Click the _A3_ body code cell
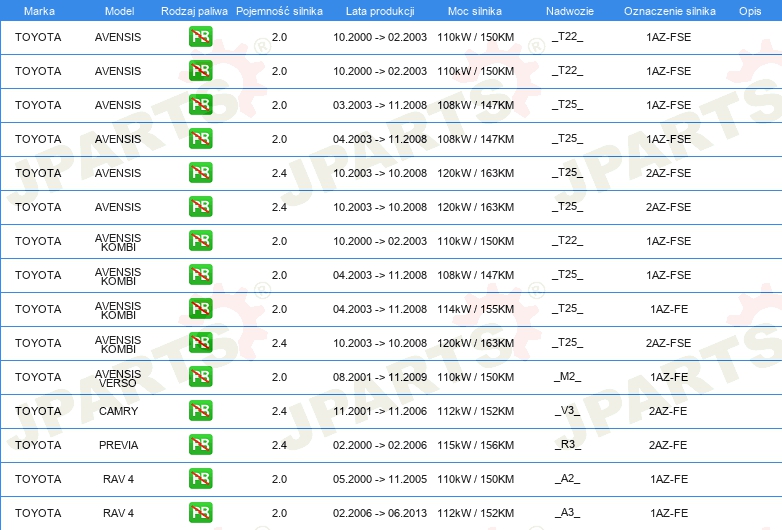This screenshot has height=530, width=782. coord(568,513)
